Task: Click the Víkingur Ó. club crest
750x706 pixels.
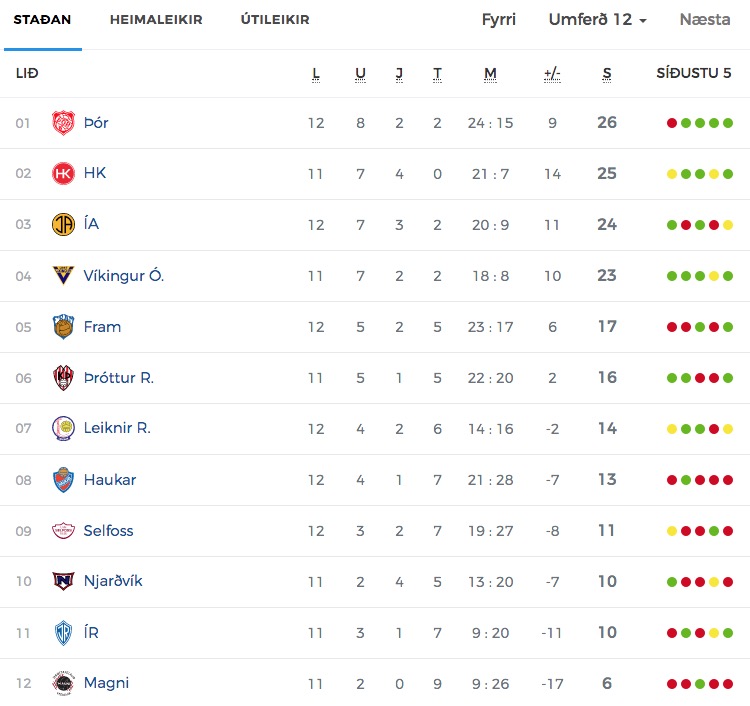Action: (x=63, y=276)
